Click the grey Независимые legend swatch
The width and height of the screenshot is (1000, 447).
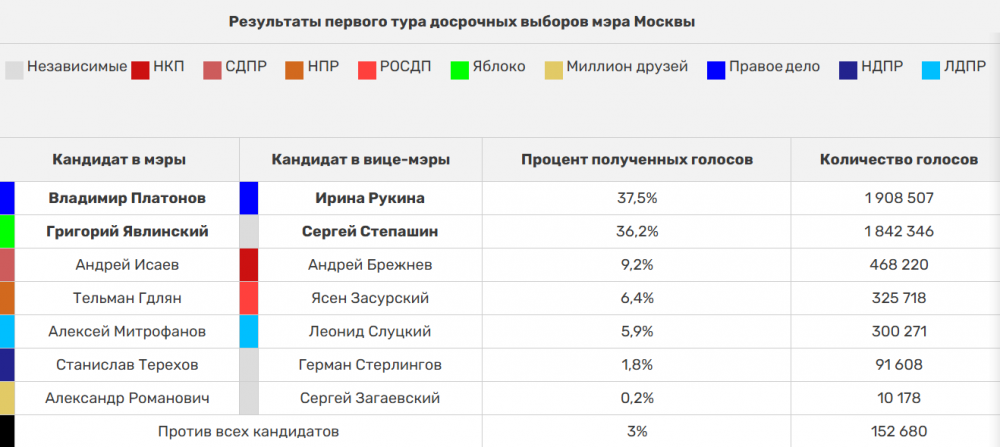pos(14,69)
